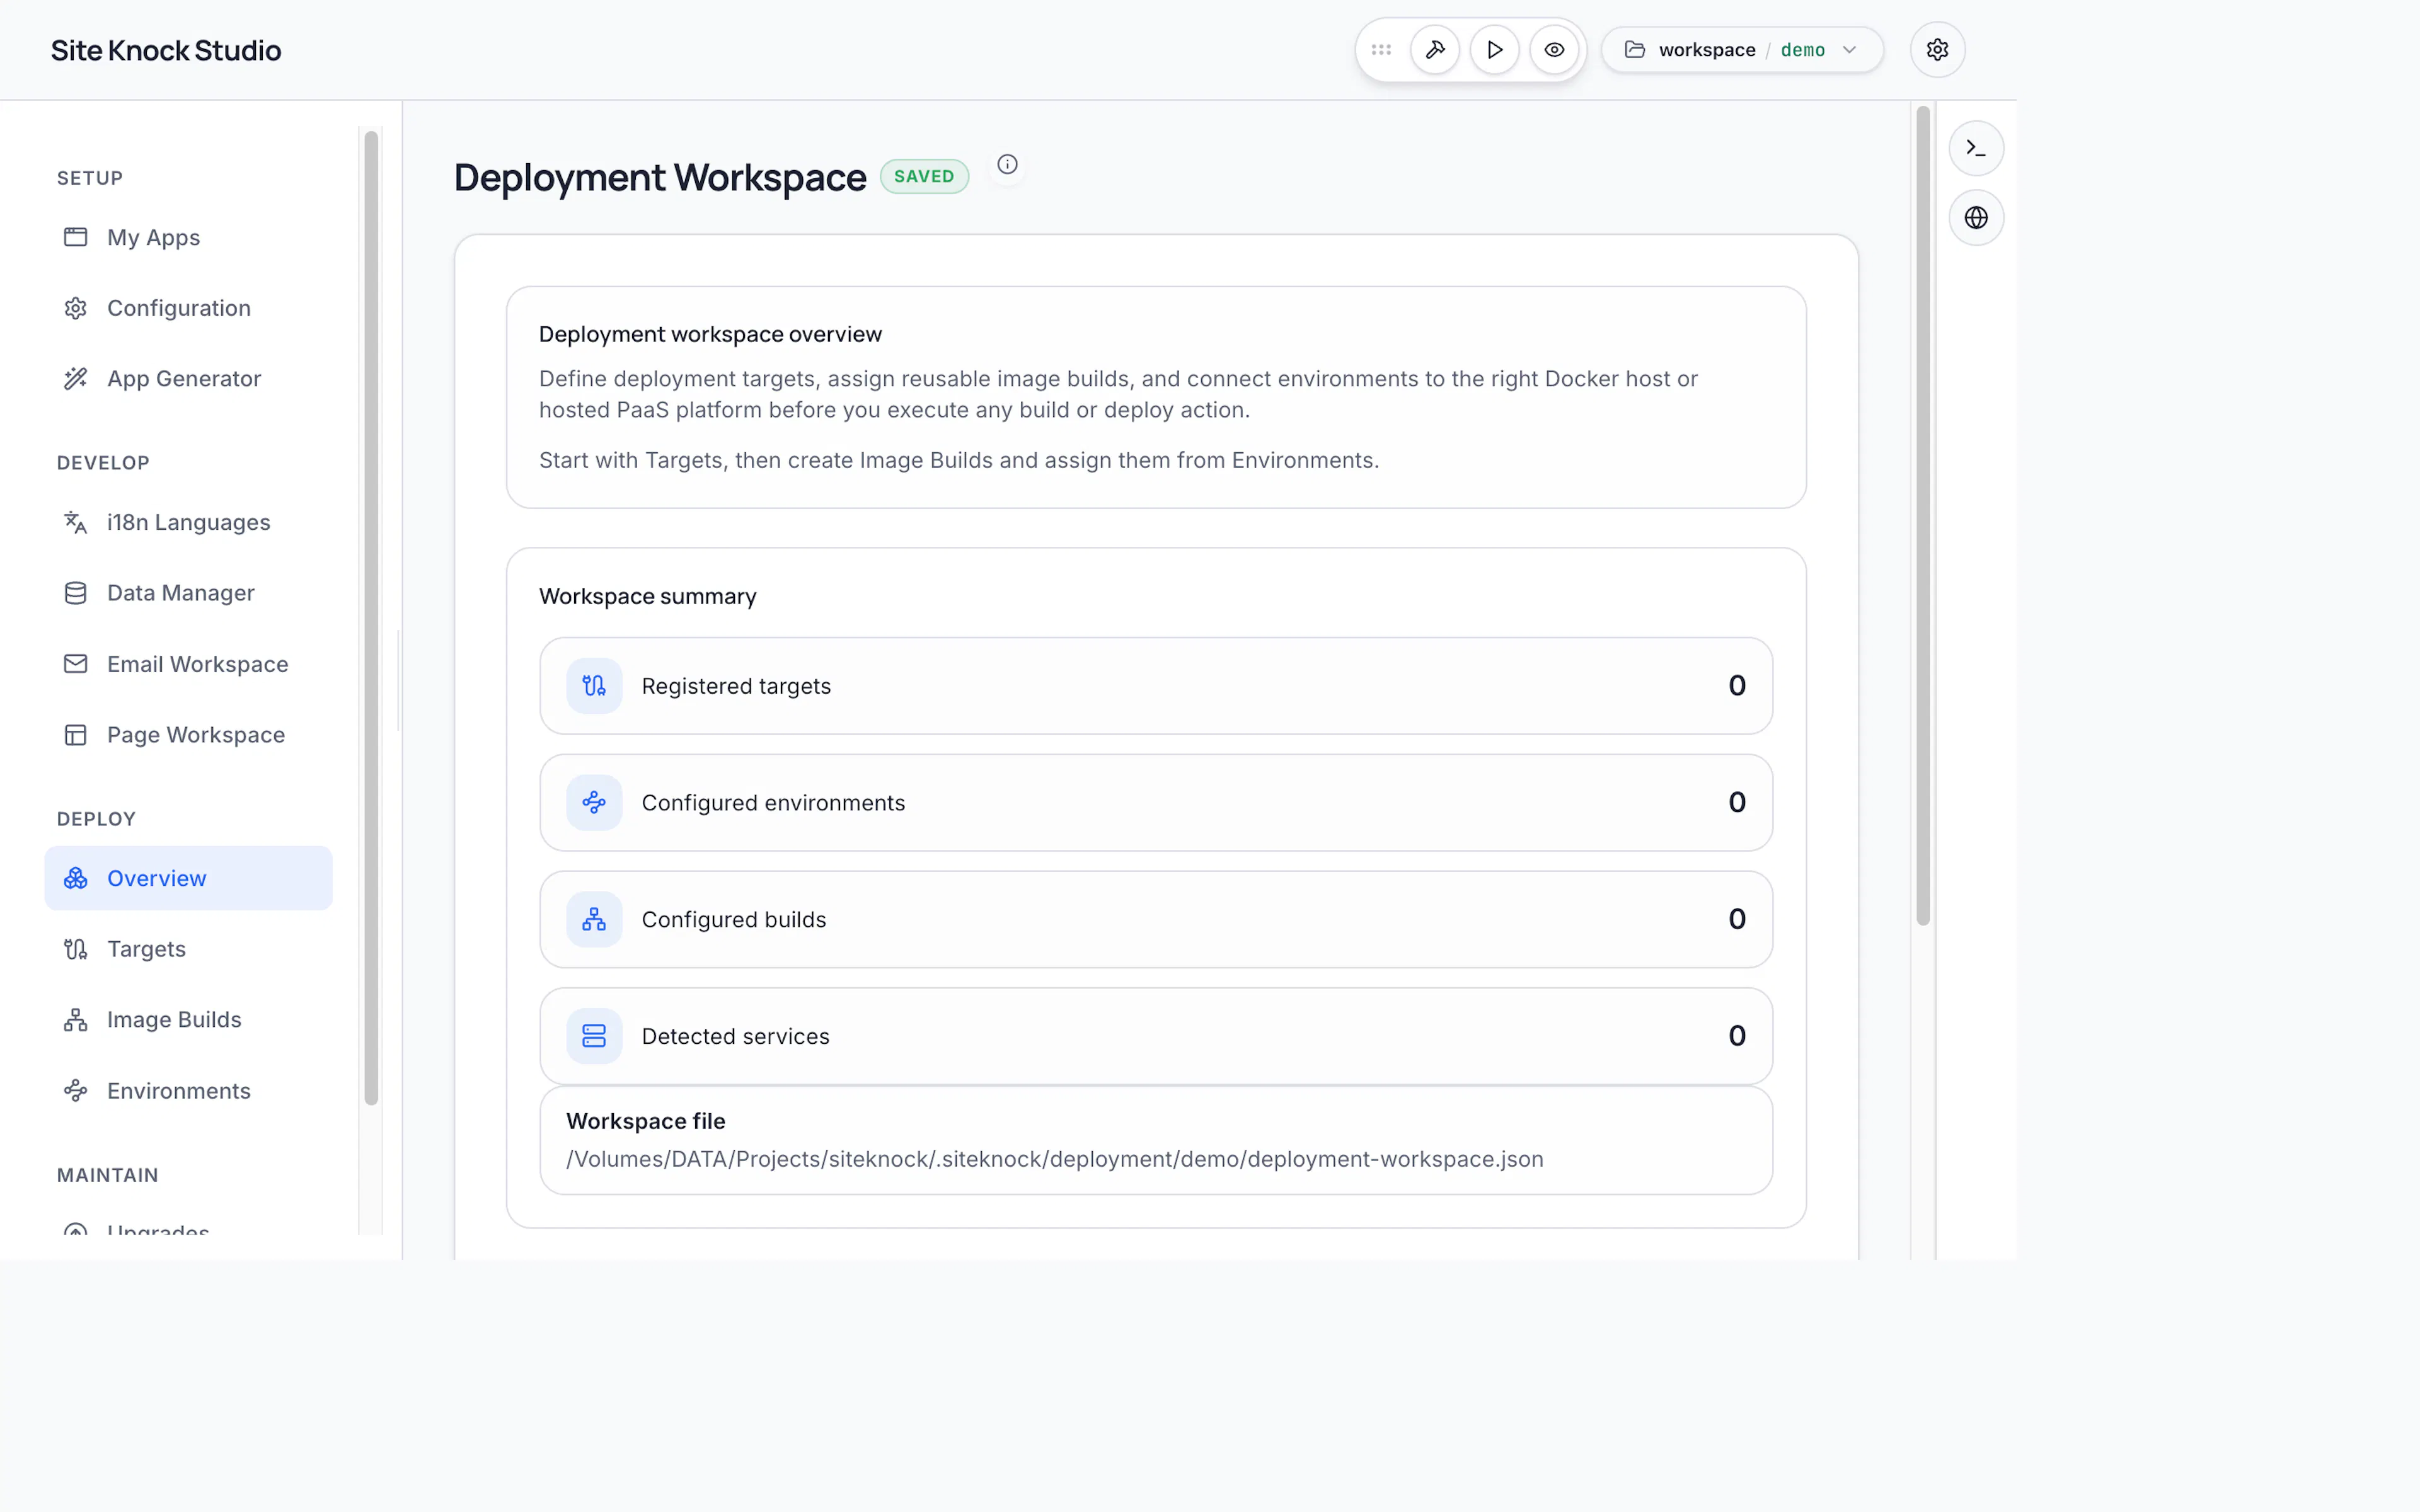Click the main content vertical scrollbar

(1922, 515)
